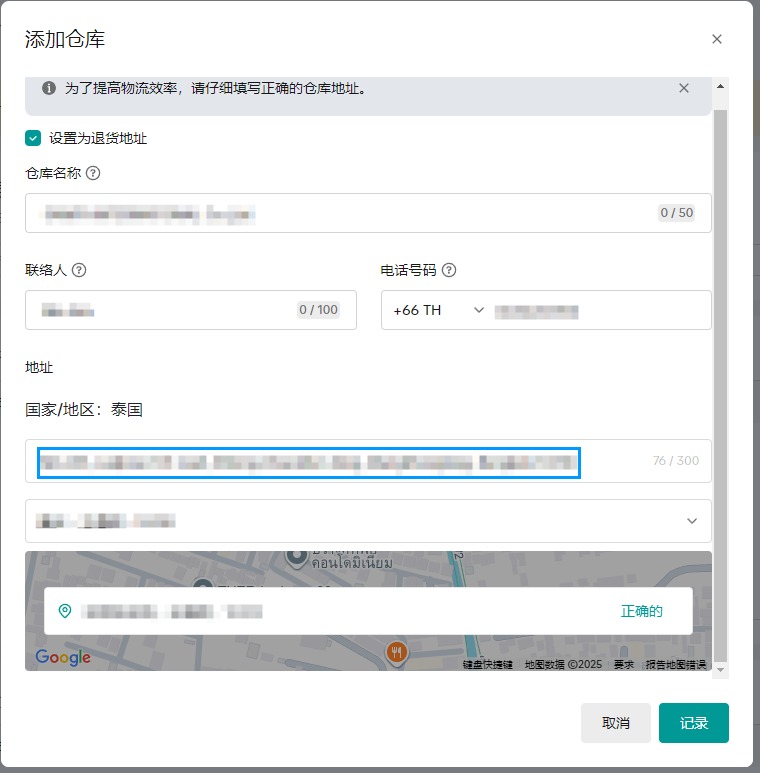Open the +66 TH country code dropdown
The image size is (760, 773).
(438, 310)
